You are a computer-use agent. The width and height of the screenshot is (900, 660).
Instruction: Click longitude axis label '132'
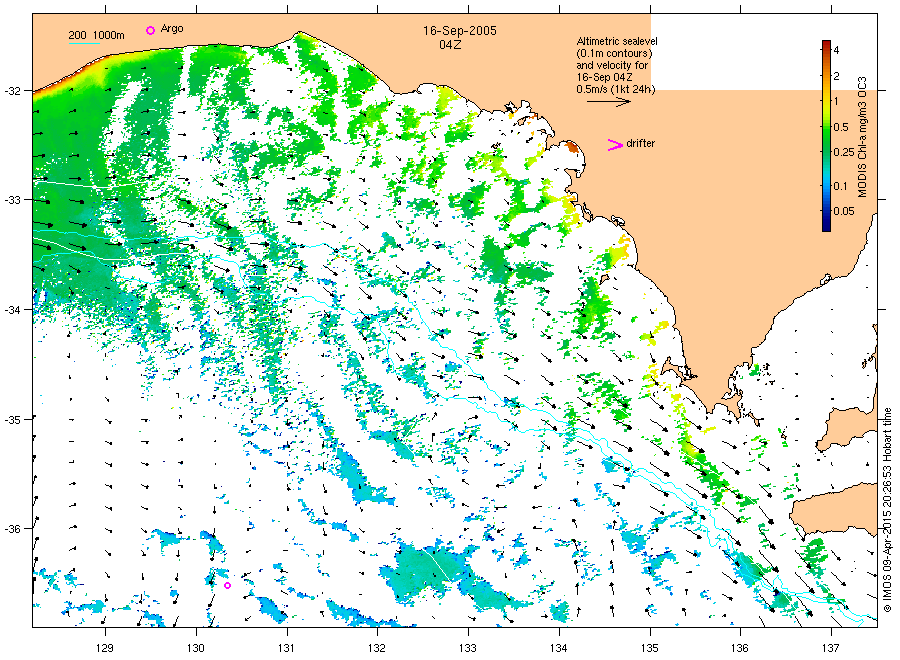click(x=377, y=649)
